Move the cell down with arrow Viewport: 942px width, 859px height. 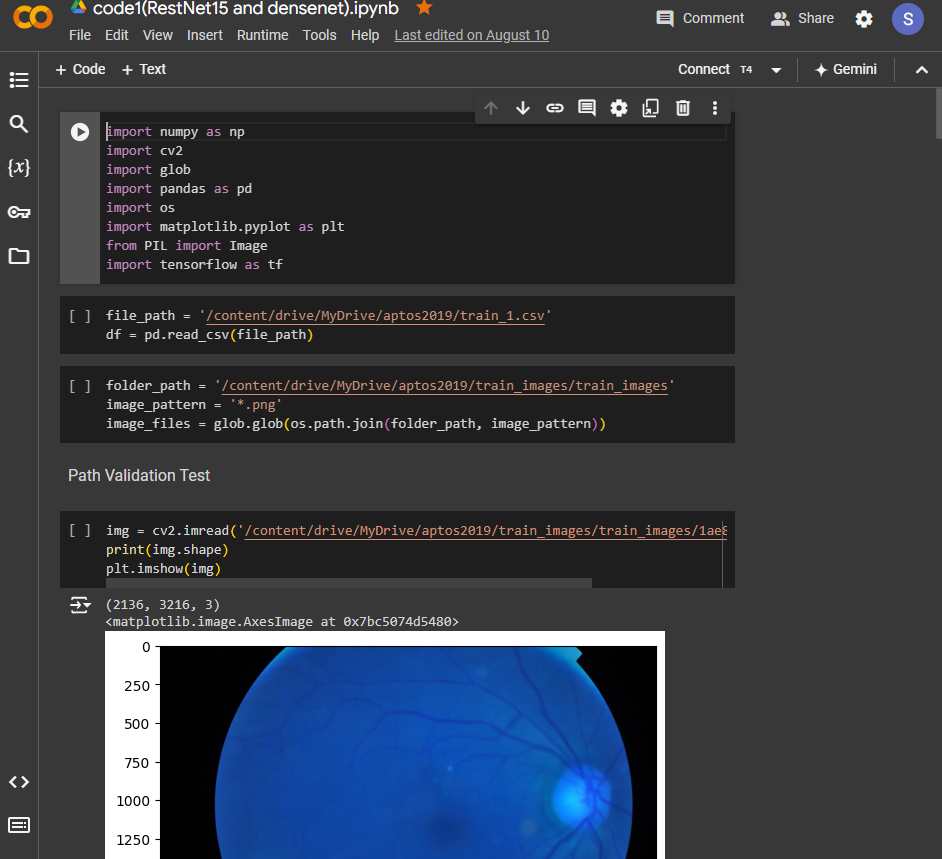(523, 108)
